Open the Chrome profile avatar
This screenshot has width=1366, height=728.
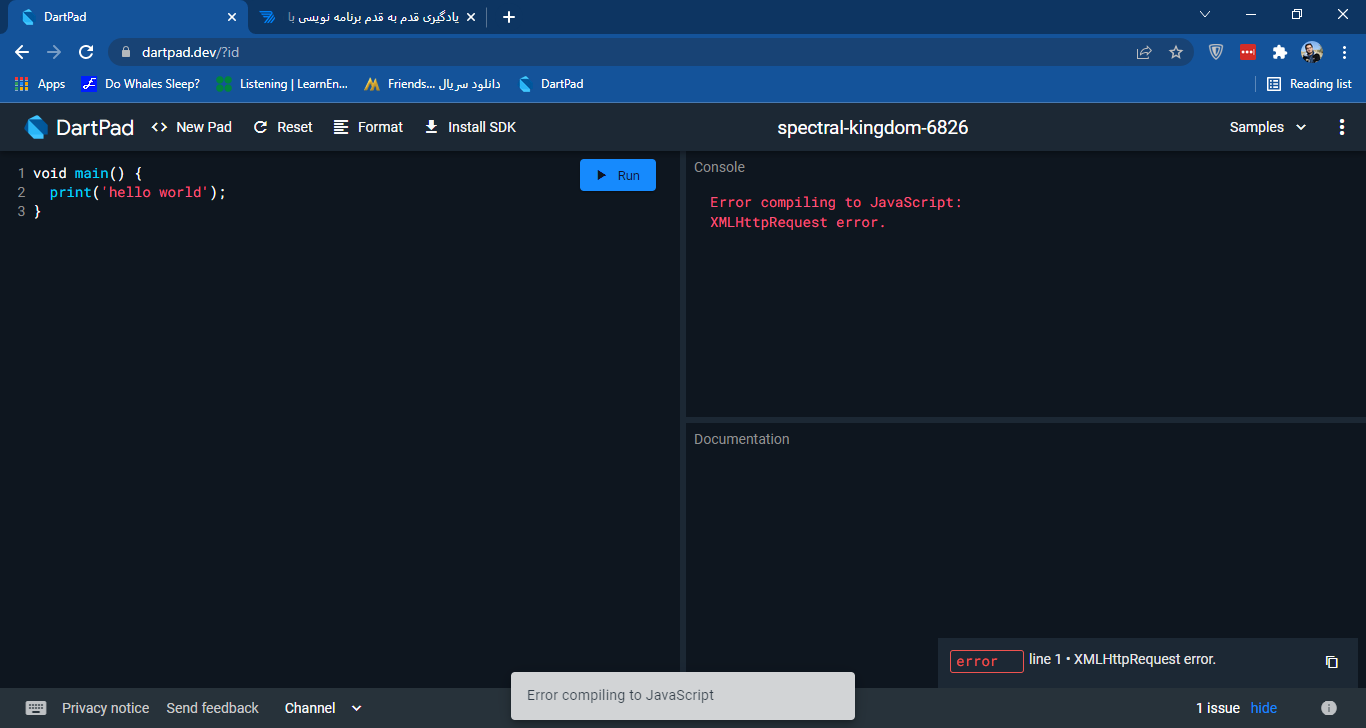pyautogui.click(x=1312, y=52)
